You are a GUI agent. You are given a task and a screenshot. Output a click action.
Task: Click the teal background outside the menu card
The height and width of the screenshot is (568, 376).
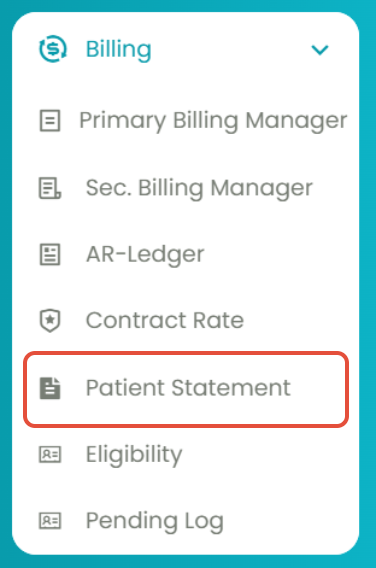[5, 284]
